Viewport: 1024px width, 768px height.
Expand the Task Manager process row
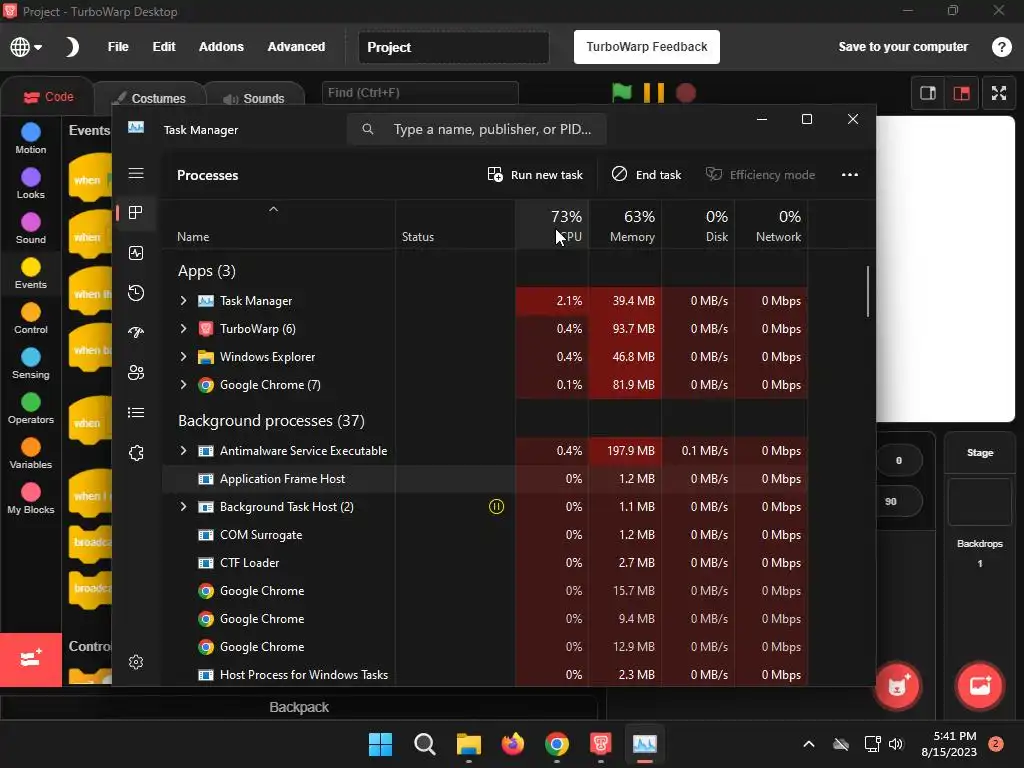point(184,300)
